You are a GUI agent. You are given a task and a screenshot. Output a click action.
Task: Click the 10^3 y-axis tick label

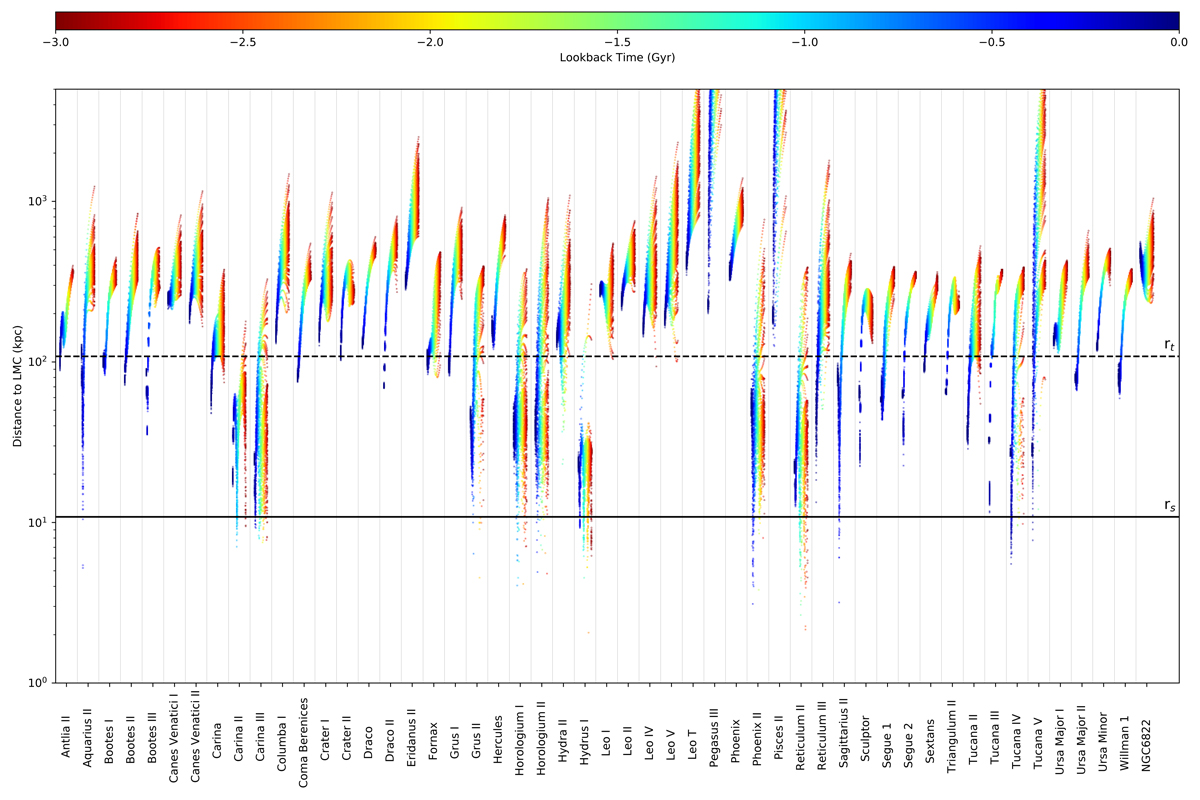[37, 201]
